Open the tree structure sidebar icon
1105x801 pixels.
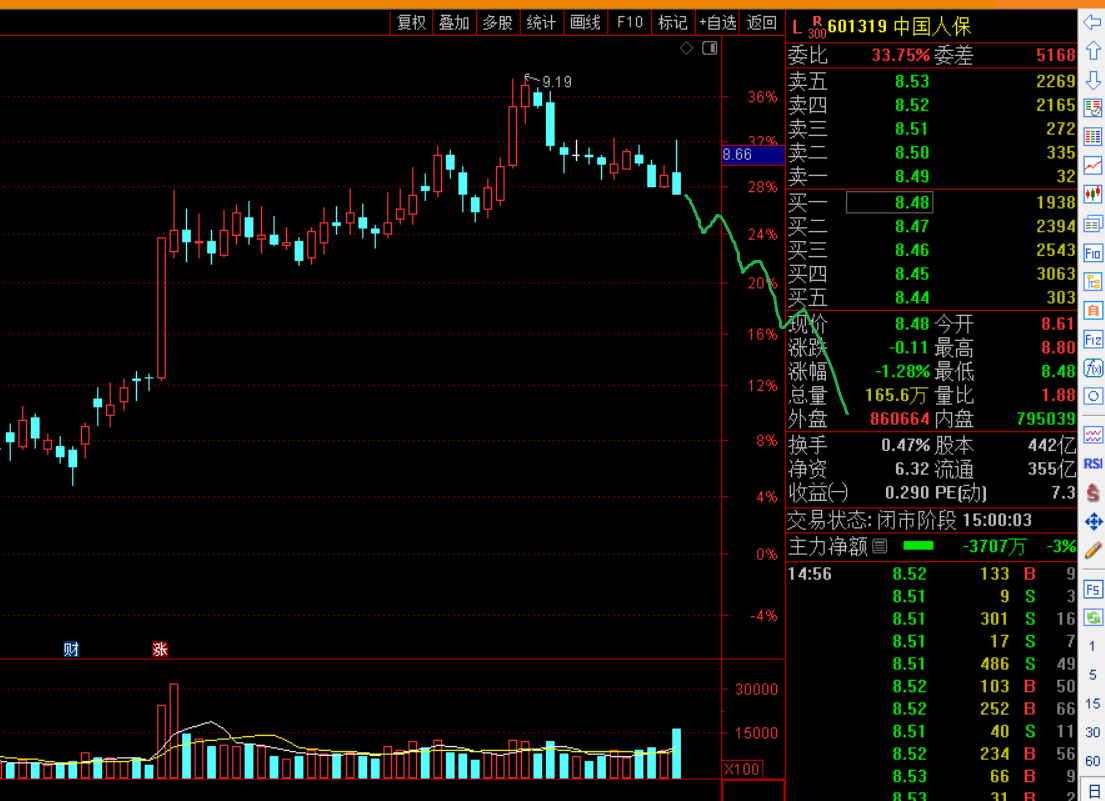coord(1093,282)
